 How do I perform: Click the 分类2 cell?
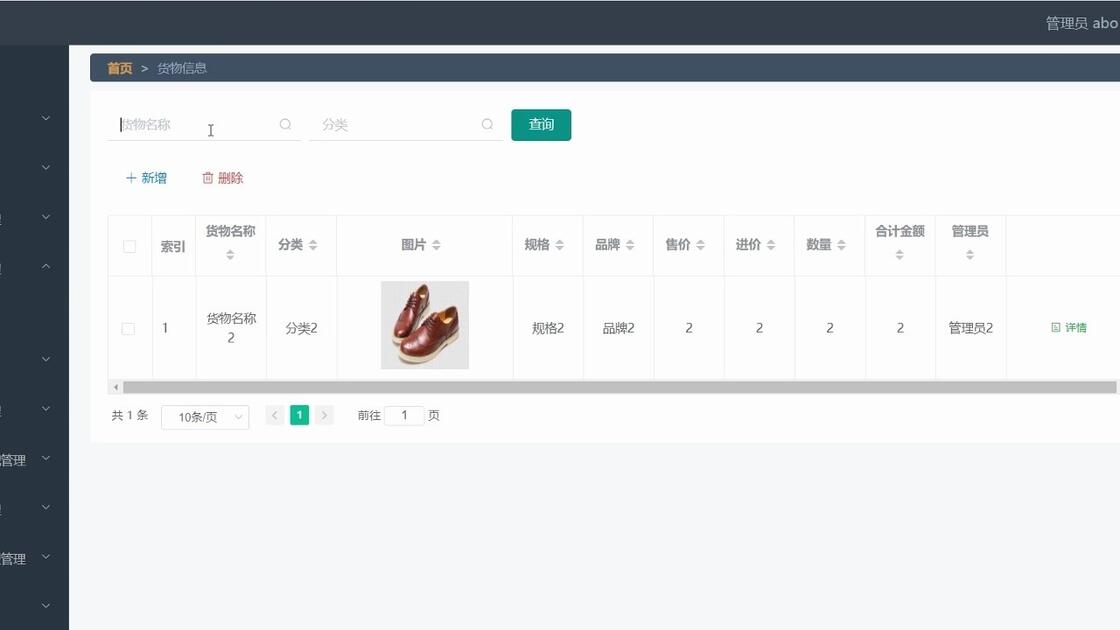pyautogui.click(x=301, y=329)
